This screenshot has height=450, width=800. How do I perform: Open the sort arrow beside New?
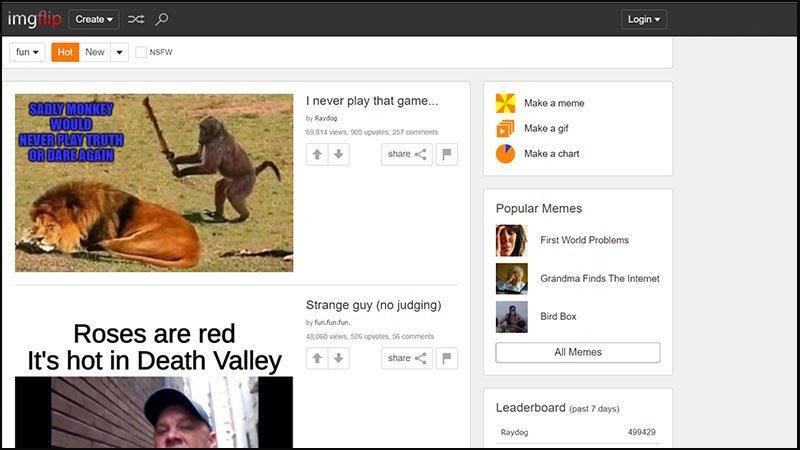[x=119, y=52]
